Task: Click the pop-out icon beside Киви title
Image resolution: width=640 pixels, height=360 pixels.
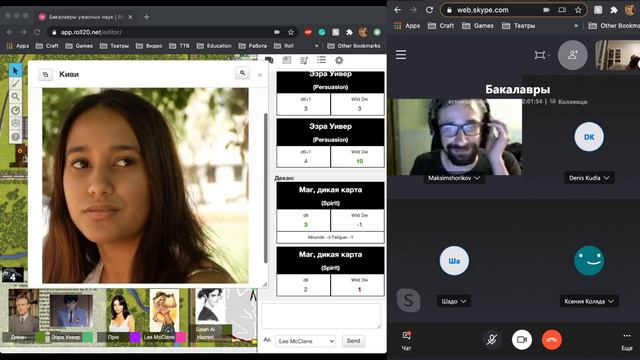Action: point(46,74)
